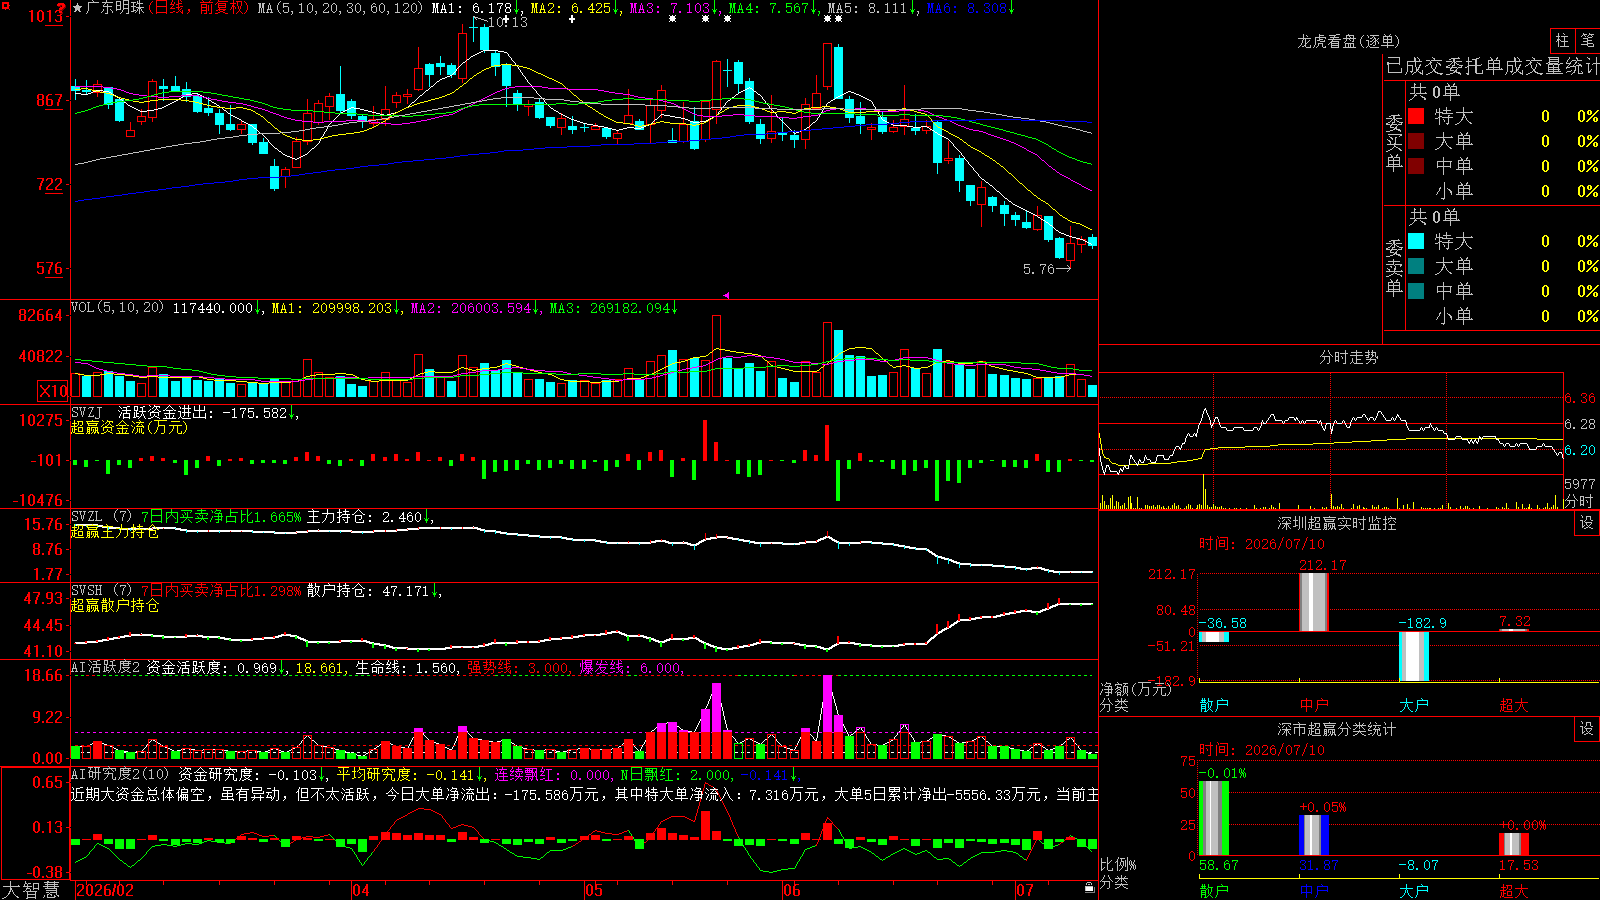1600x900 pixels.
Task: Click the MA(5,10,20,30,60,120) indicator label
Action: click(341, 8)
